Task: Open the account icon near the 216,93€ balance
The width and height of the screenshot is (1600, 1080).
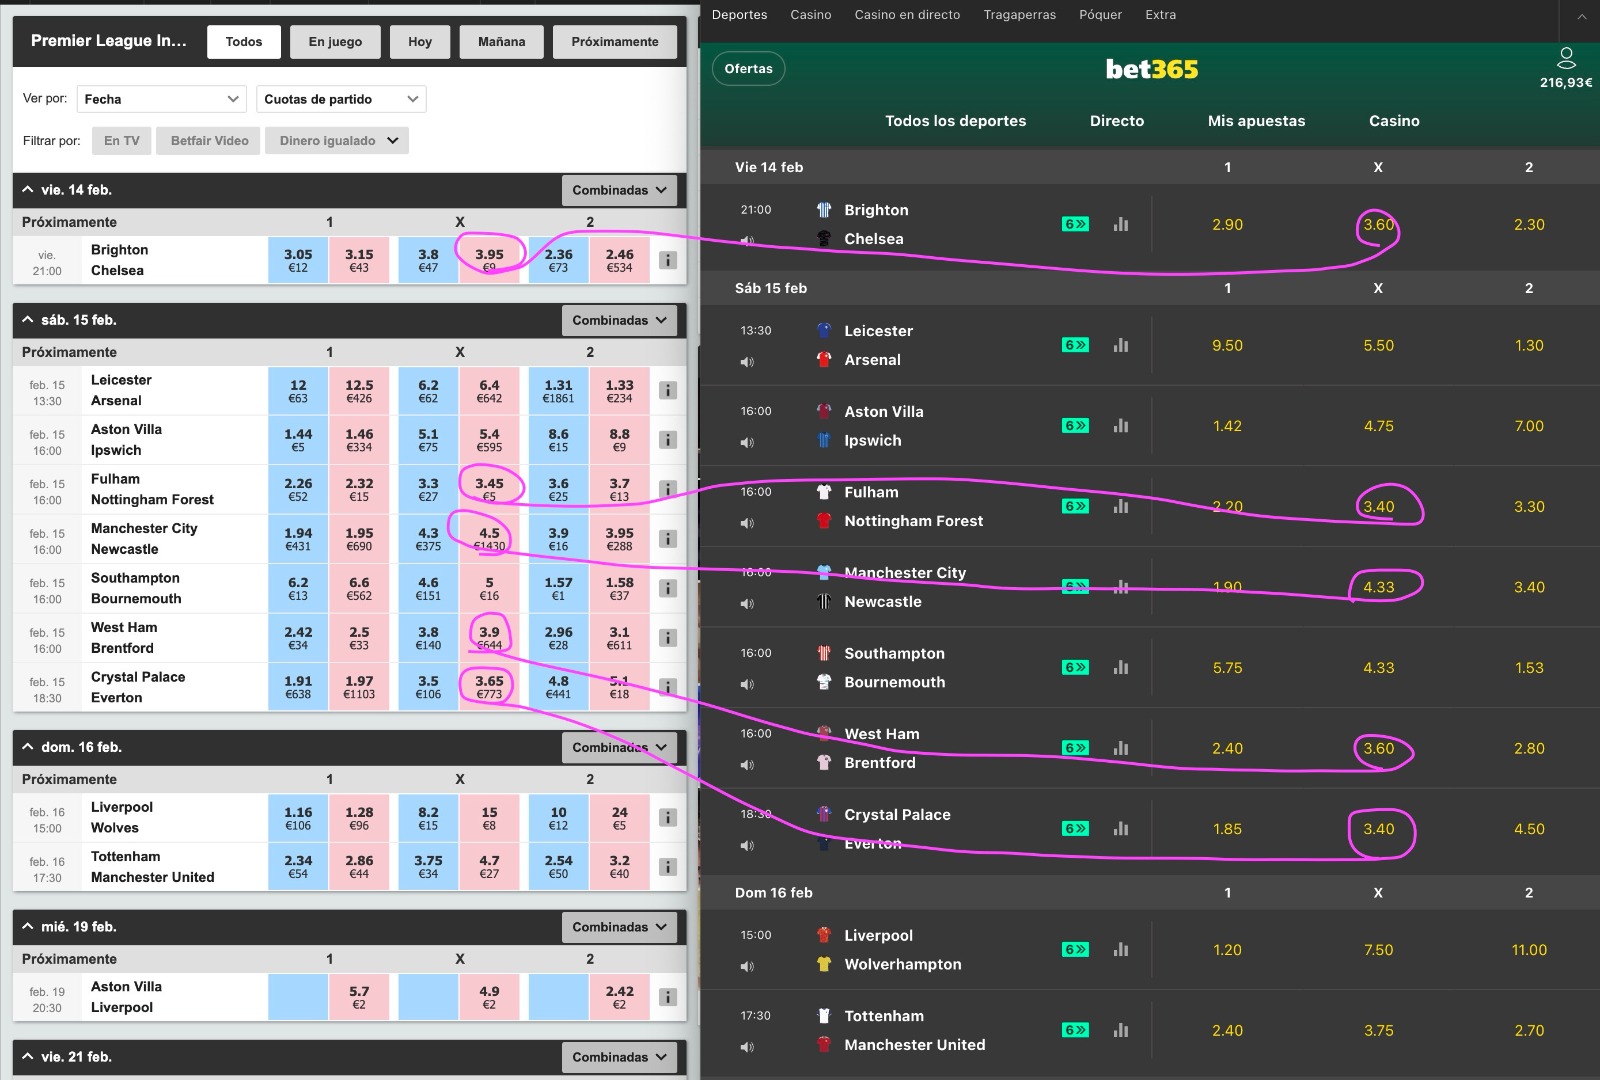Action: tap(1566, 60)
